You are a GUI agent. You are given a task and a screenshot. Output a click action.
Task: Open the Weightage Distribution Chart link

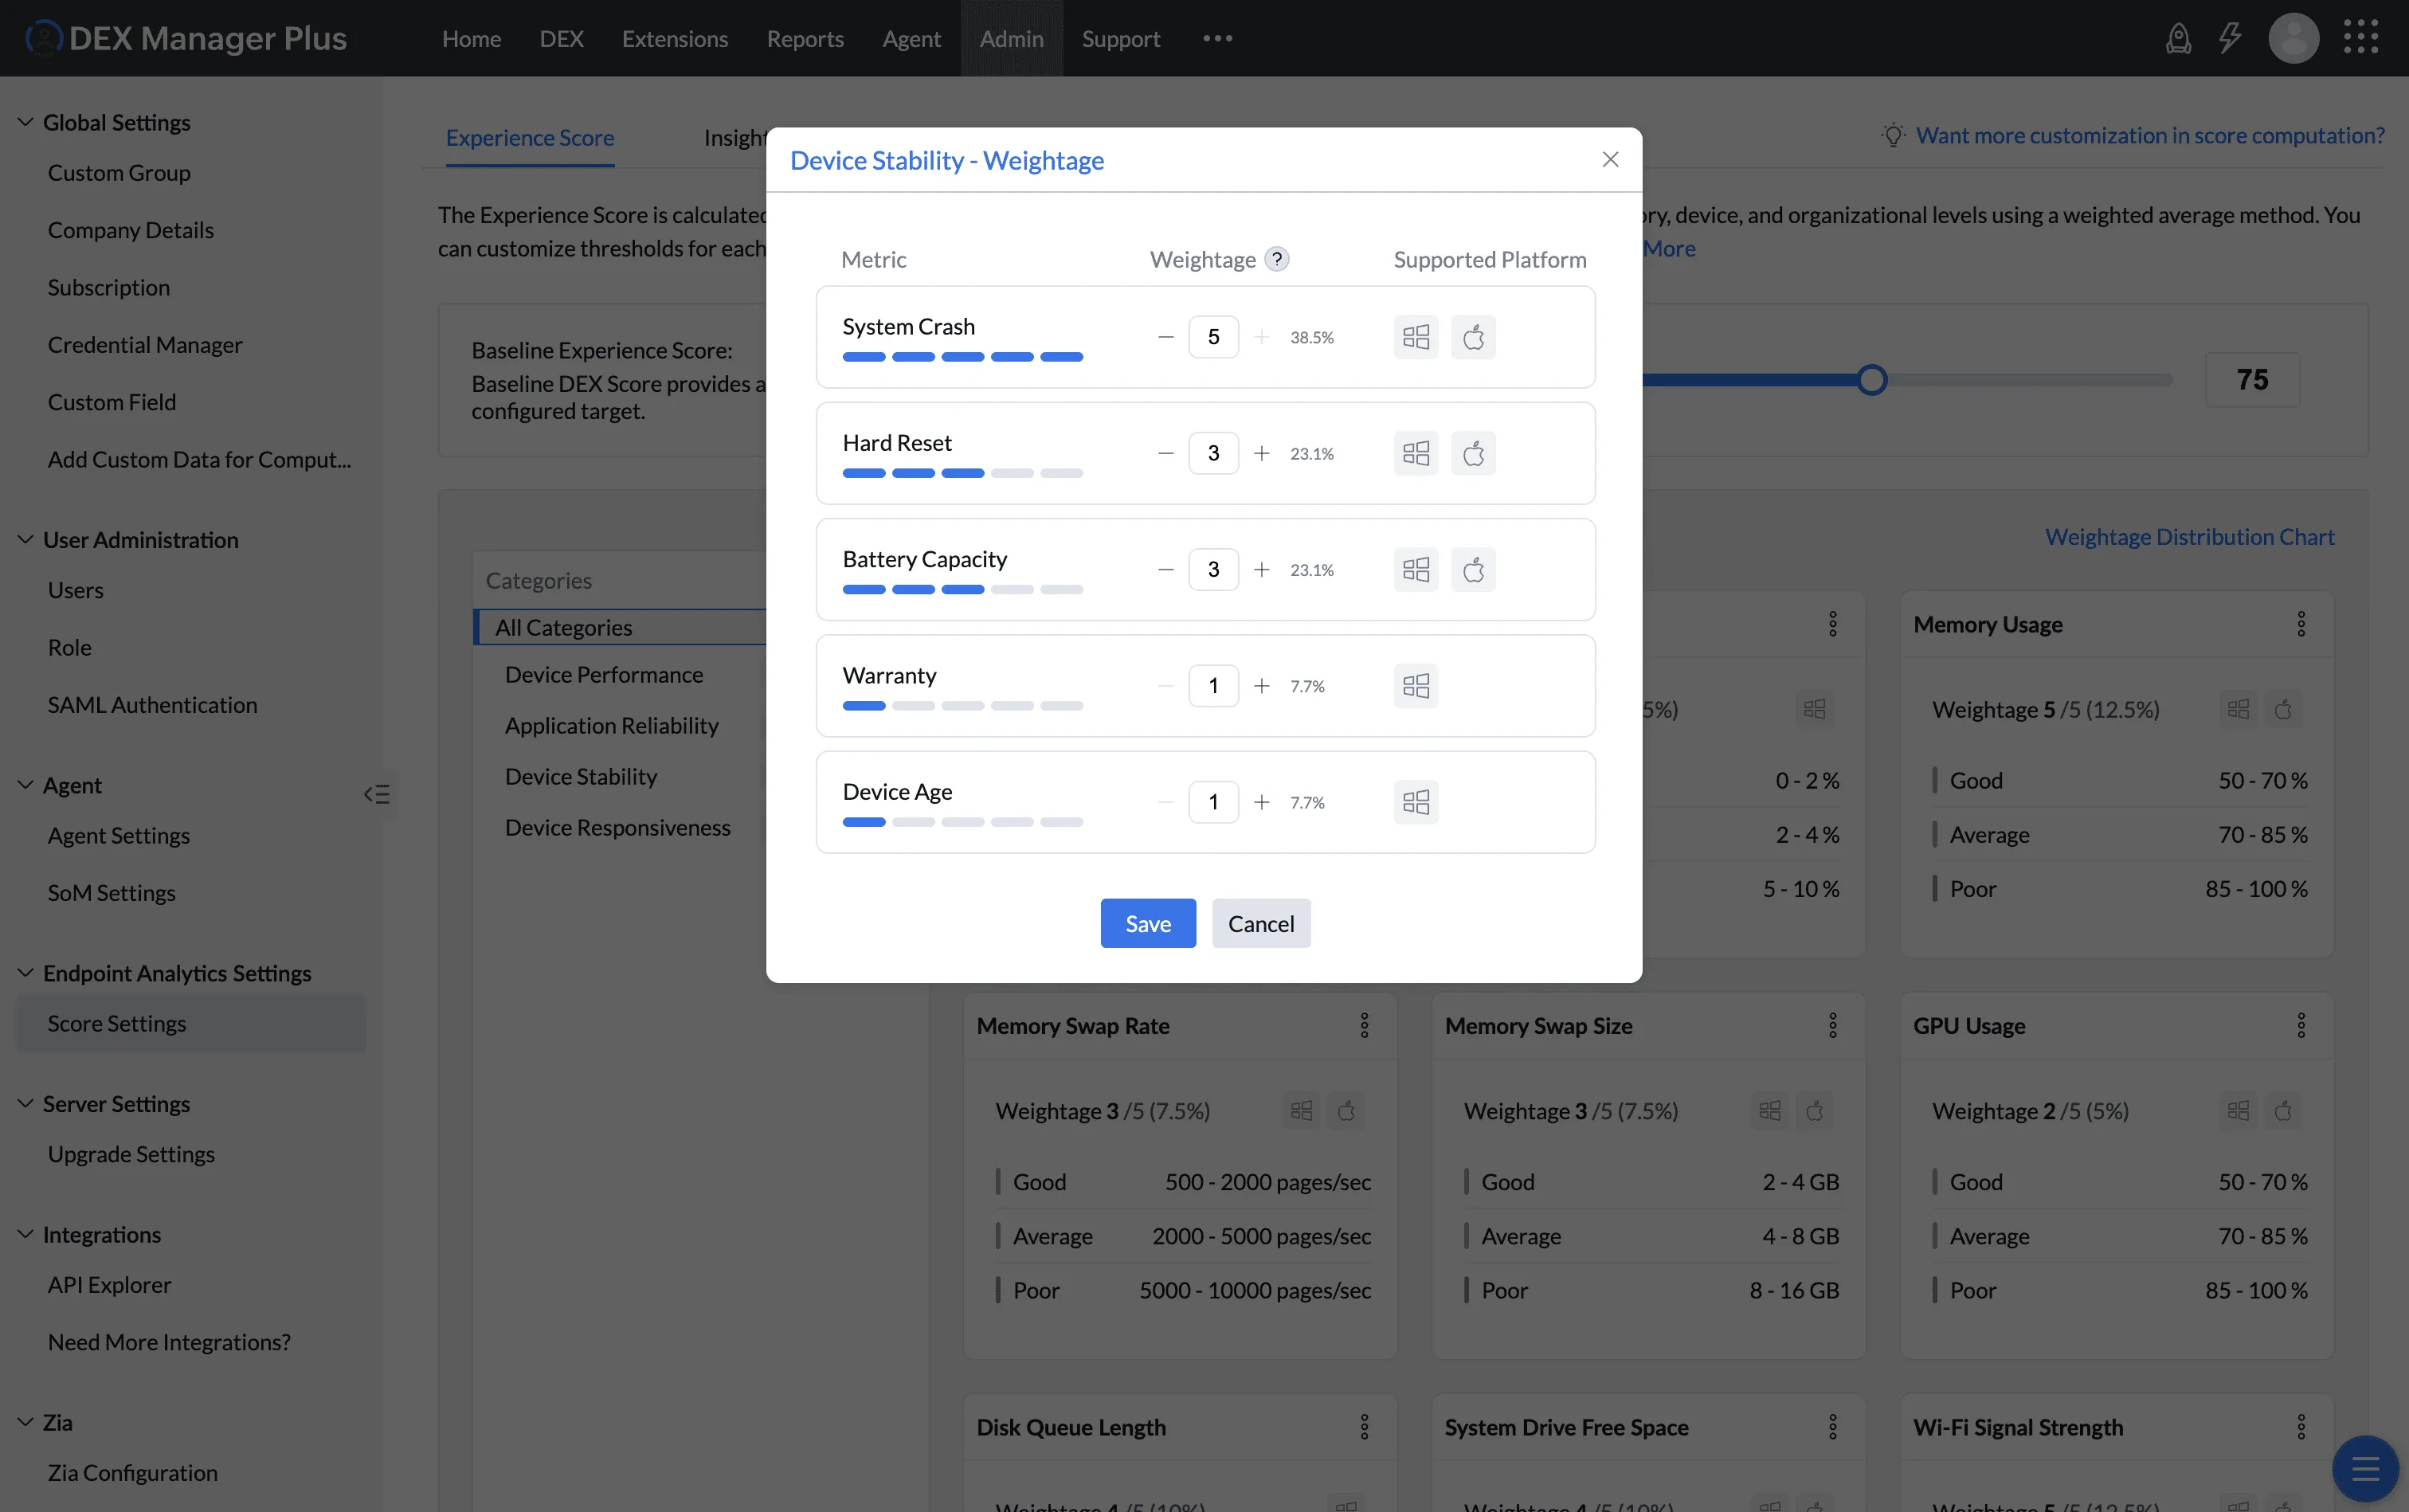coord(2189,536)
